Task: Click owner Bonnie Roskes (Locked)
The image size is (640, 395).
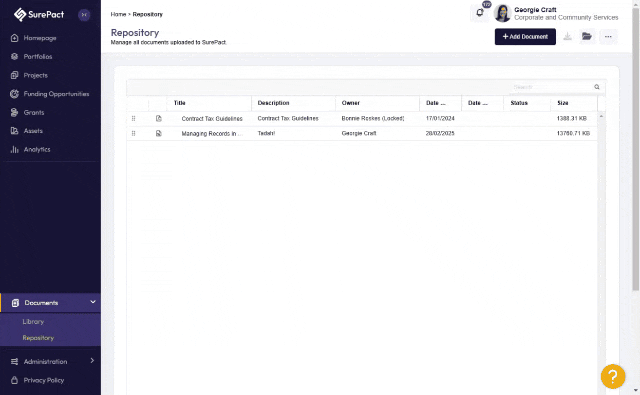Action: pos(373,118)
